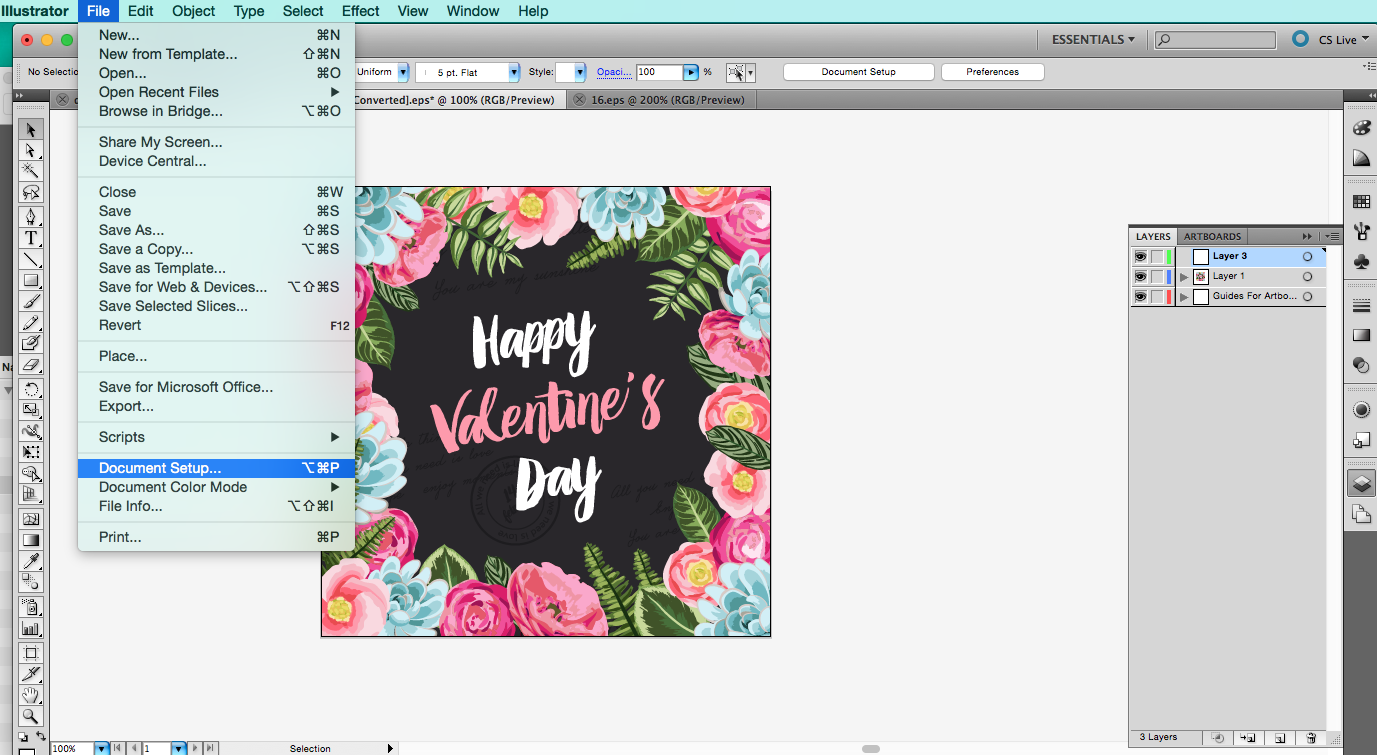
Task: Select the Line Segment tool
Action: tap(31, 259)
